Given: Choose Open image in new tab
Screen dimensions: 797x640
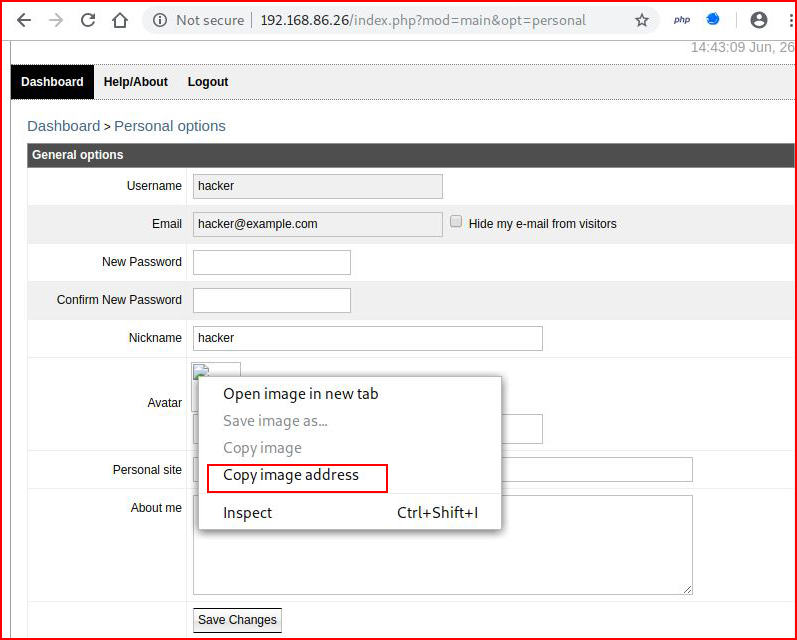Looking at the screenshot, I should click(x=301, y=394).
